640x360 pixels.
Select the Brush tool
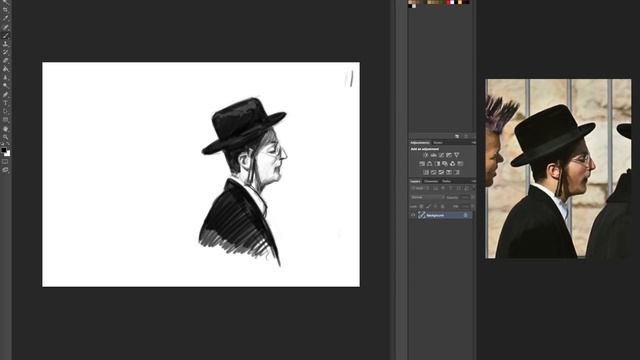point(5,36)
